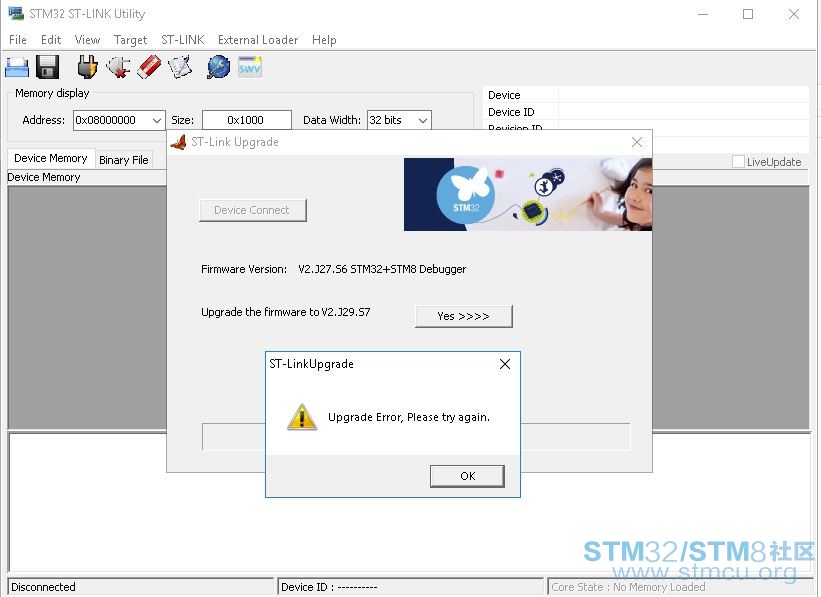Click the Device ID row in info panel
This screenshot has width=821, height=597.
(x=646, y=112)
